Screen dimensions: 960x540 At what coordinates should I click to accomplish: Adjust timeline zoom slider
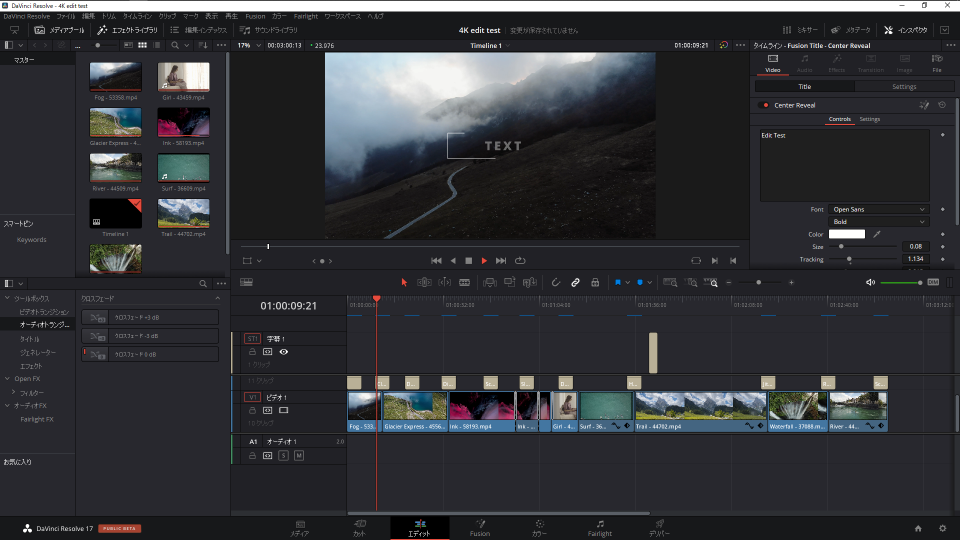(759, 282)
